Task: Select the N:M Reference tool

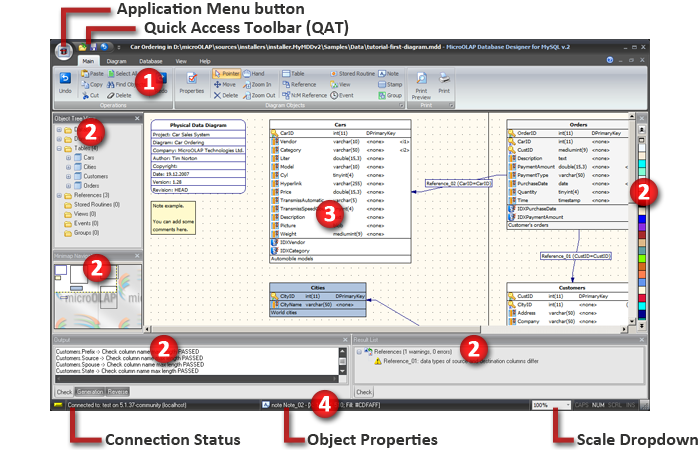Action: point(304,95)
